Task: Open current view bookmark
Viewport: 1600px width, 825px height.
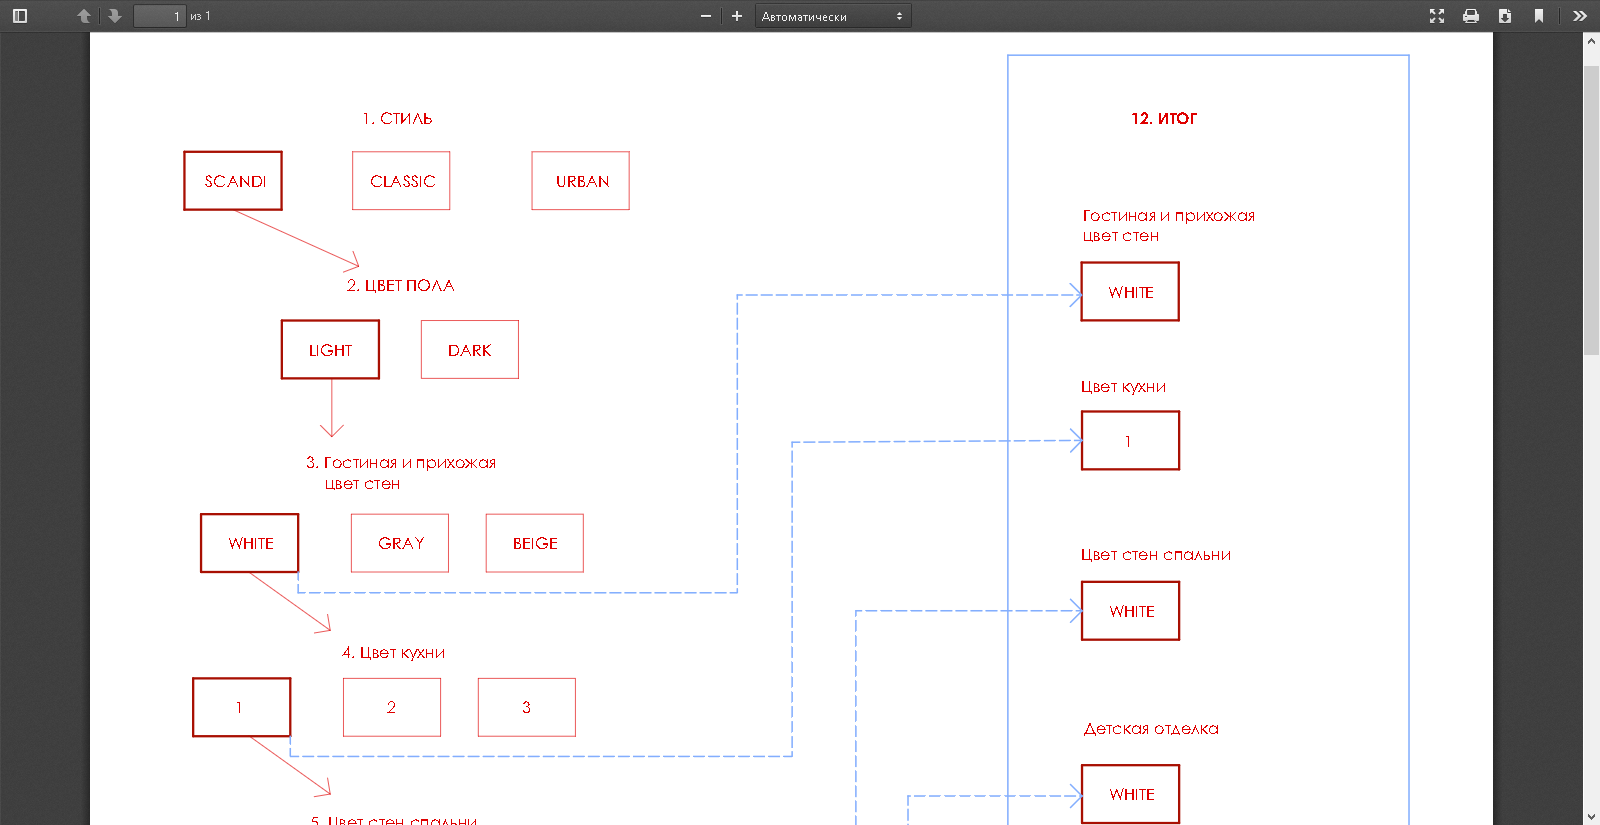Action: 1539,16
